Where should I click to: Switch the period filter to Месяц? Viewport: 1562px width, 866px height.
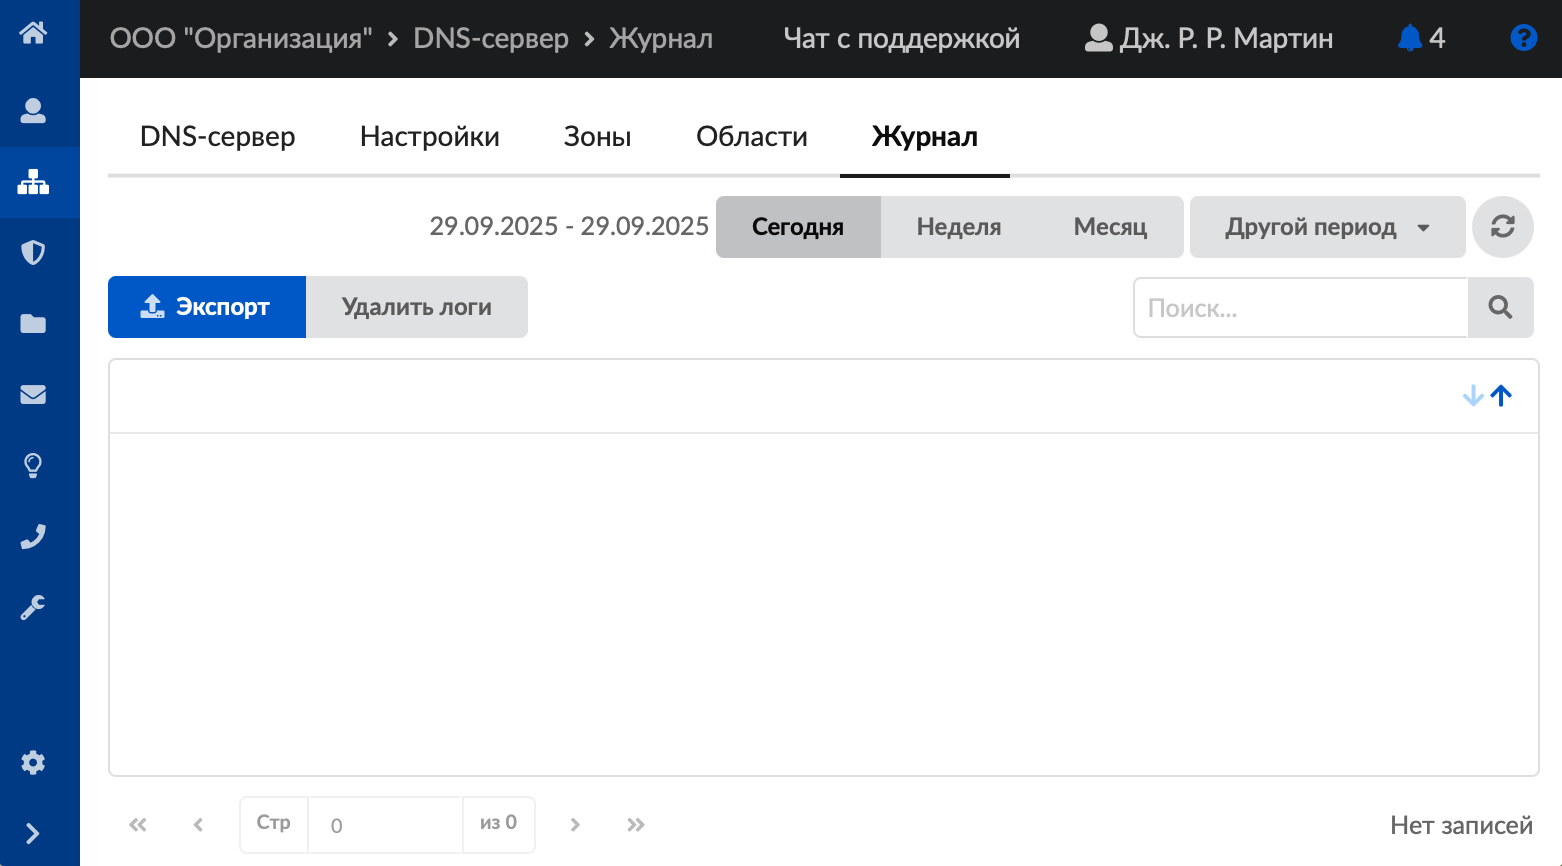1110,227
